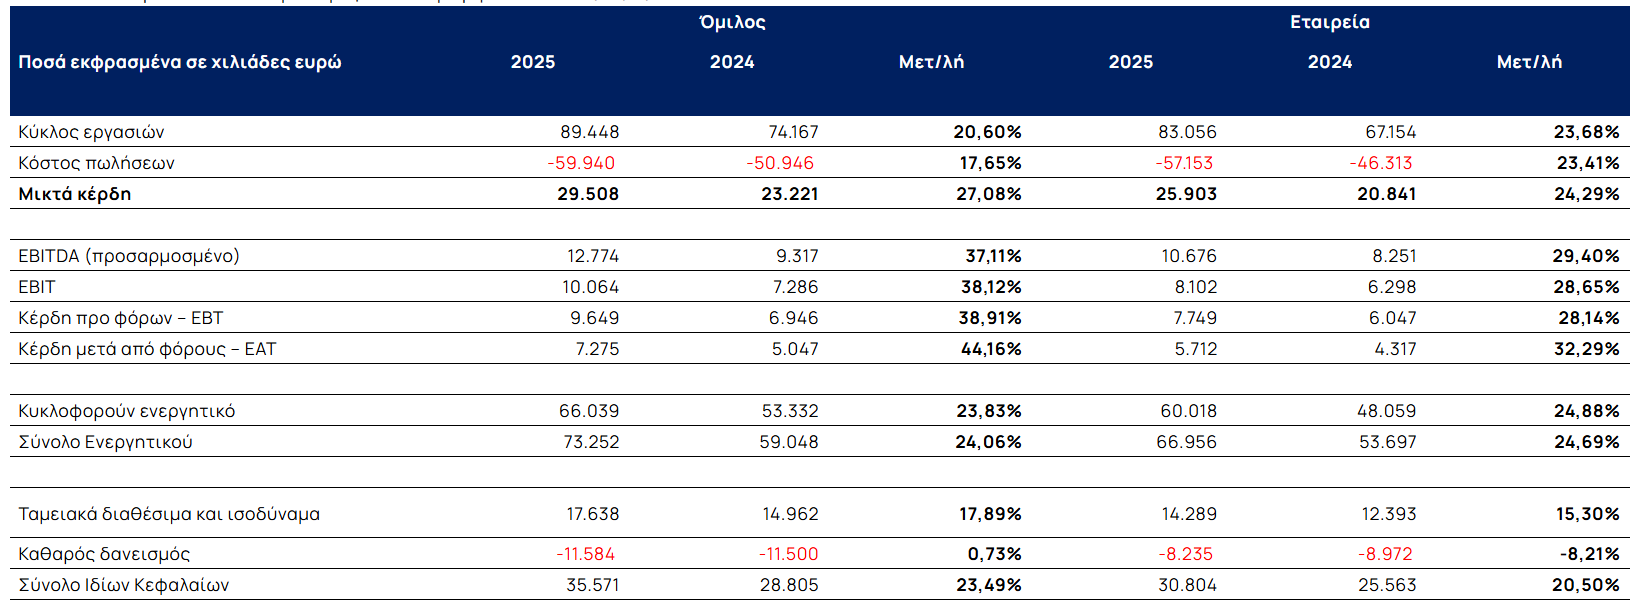Select the Καθαρός δανεισμός row label
1638x603 pixels.
point(104,554)
